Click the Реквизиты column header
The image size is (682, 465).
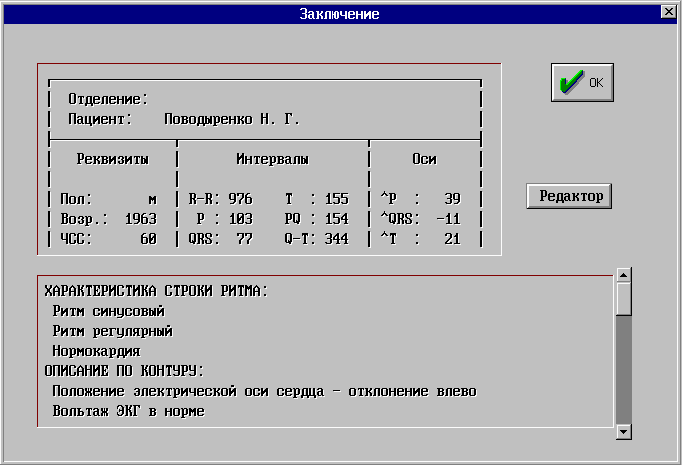point(113,159)
